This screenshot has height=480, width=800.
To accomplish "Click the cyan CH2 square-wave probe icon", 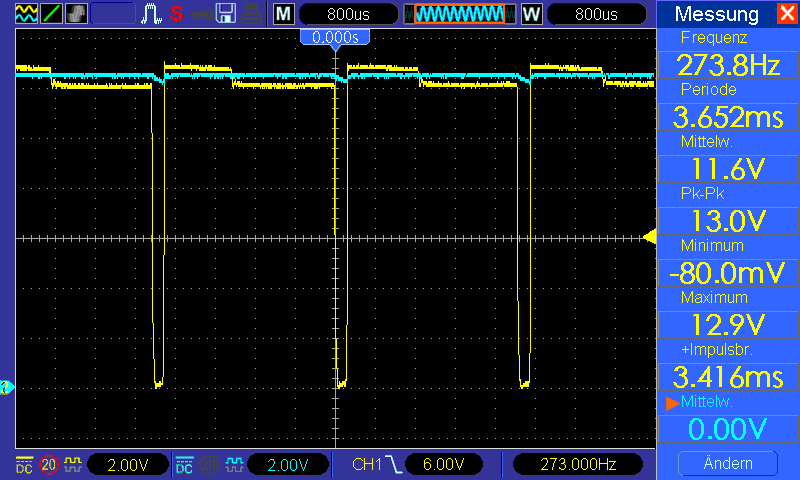I will pyautogui.click(x=234, y=464).
